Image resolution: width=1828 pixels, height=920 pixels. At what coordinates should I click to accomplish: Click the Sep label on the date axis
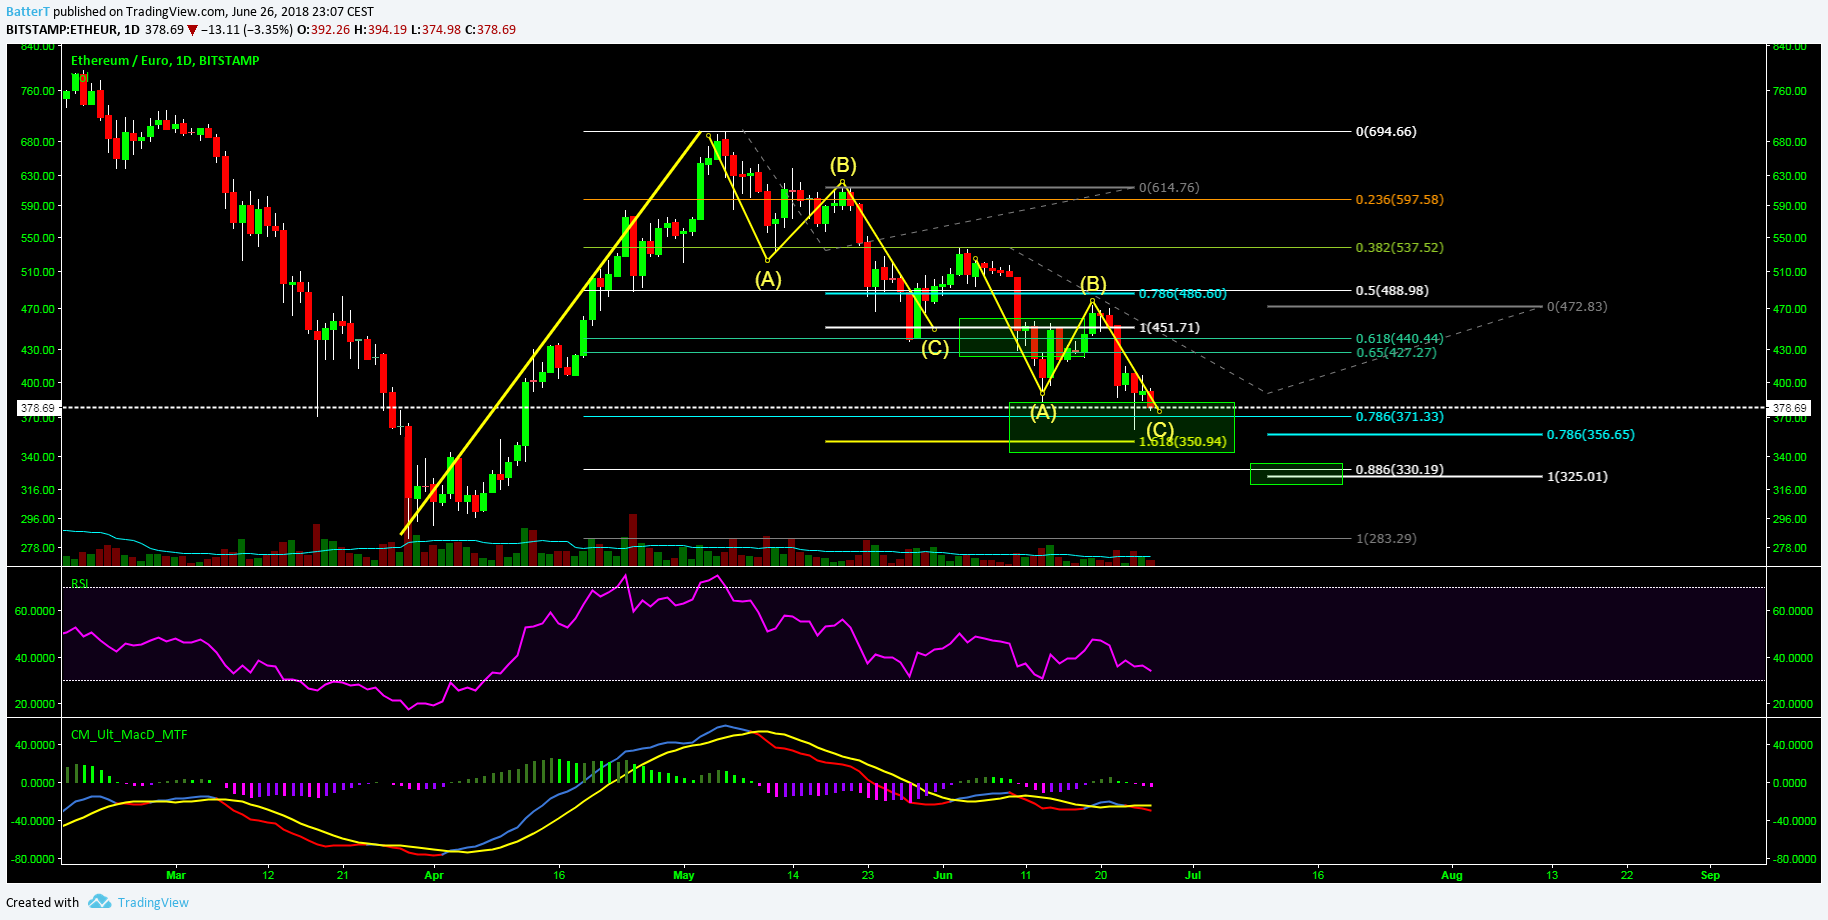click(x=1711, y=876)
